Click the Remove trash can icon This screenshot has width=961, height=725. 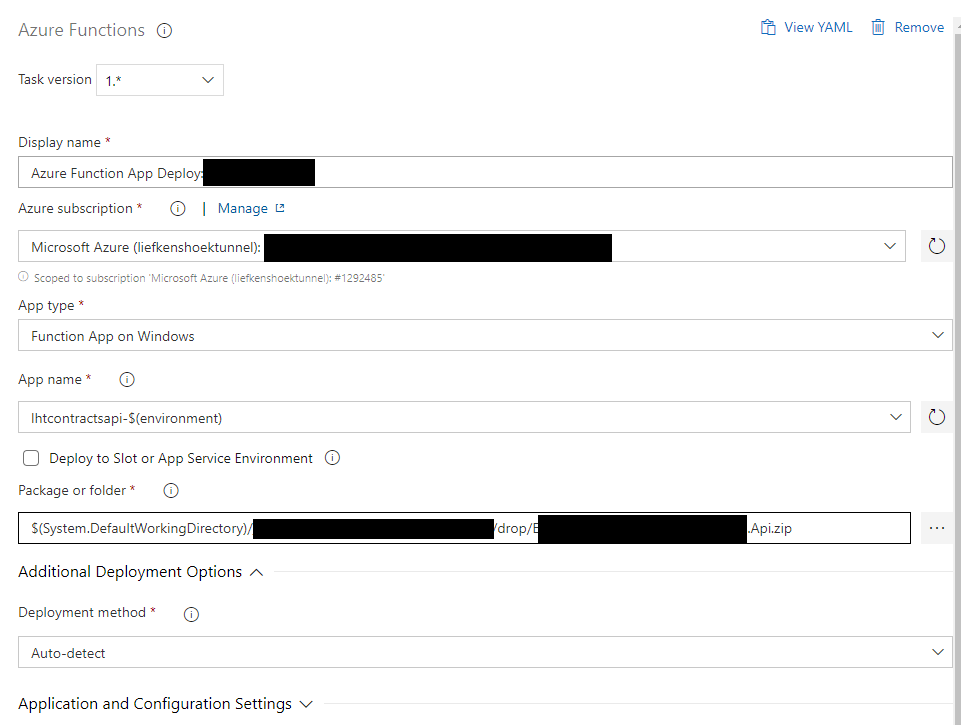(x=878, y=28)
